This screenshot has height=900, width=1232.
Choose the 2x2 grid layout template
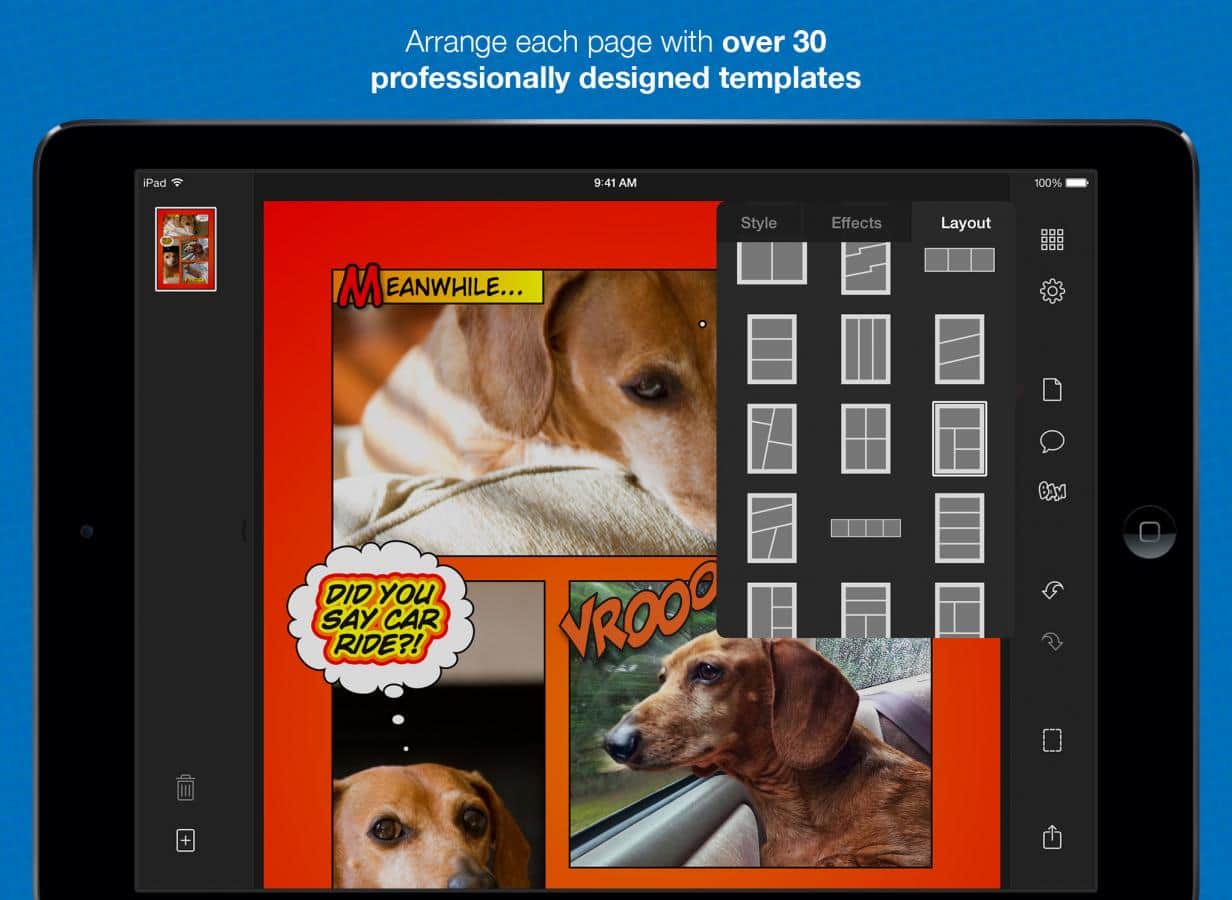(865, 438)
